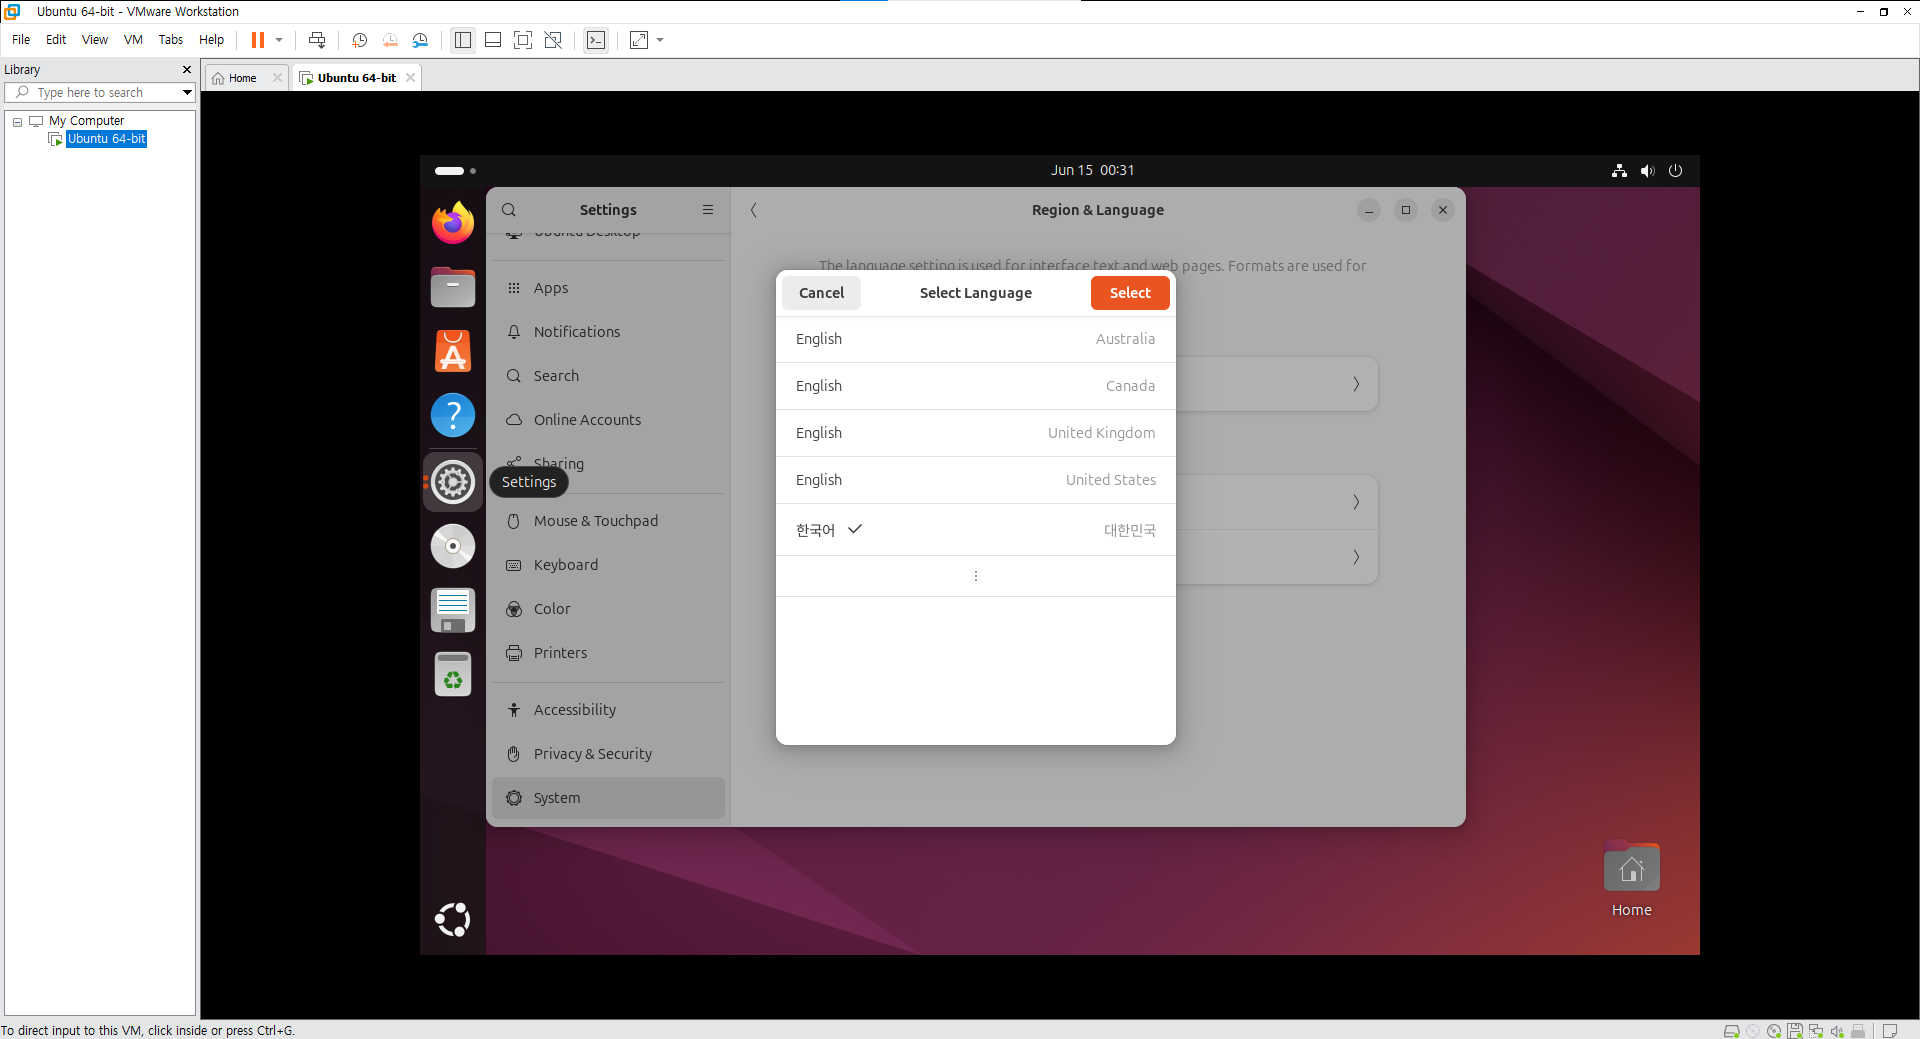Open the Help menu
This screenshot has width=1920, height=1039.
211,40
